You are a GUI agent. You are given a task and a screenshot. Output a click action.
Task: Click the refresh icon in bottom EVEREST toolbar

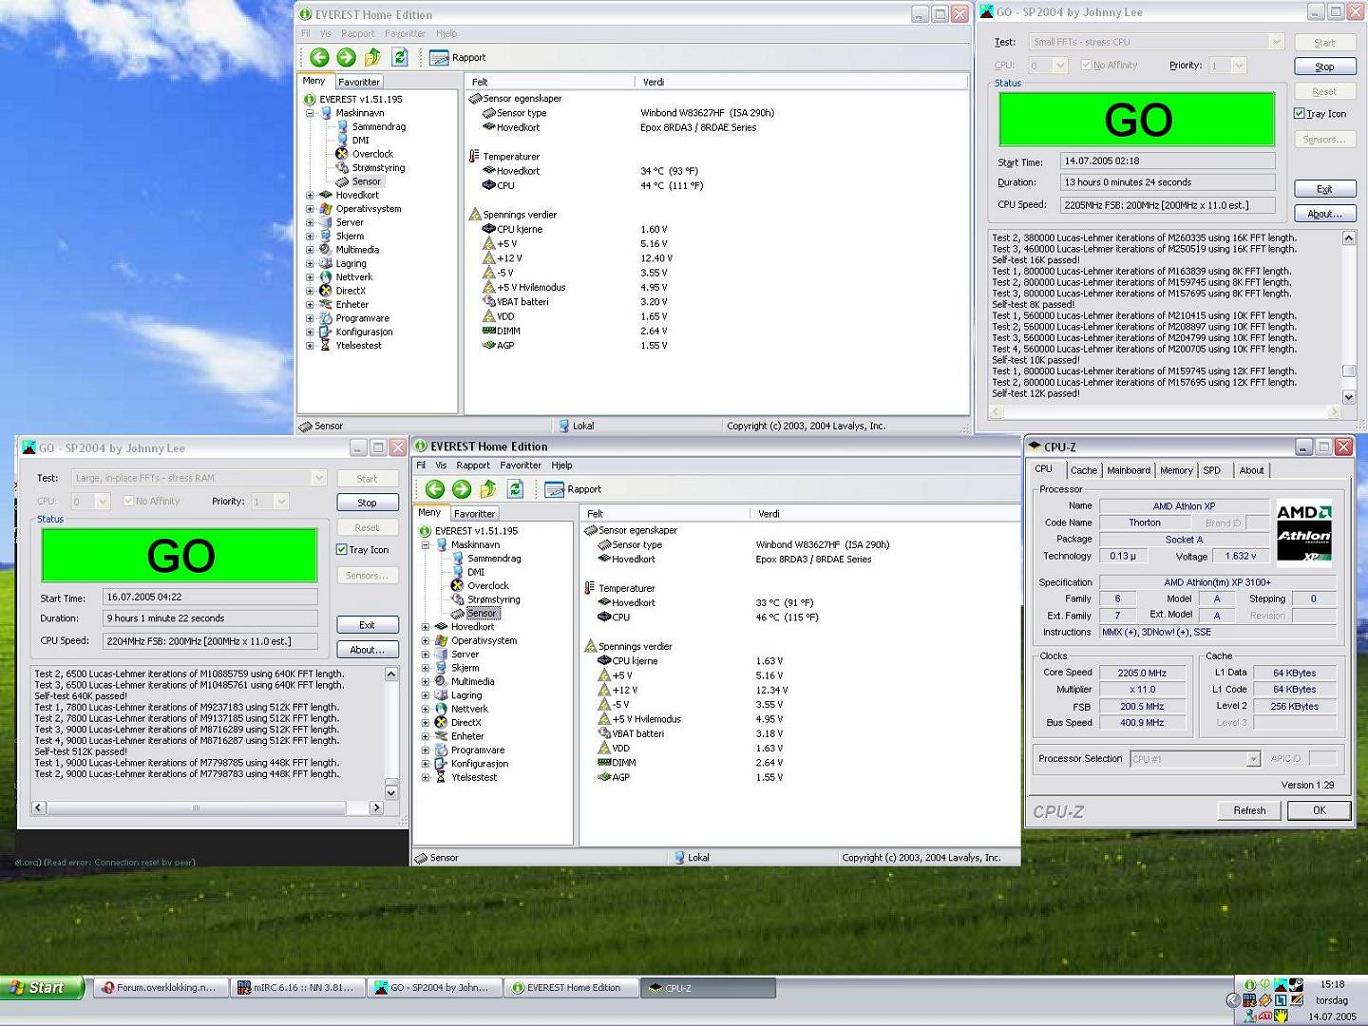click(515, 489)
